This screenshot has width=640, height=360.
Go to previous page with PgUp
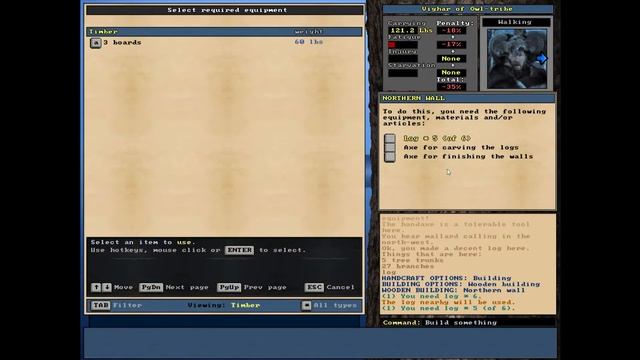[229, 287]
